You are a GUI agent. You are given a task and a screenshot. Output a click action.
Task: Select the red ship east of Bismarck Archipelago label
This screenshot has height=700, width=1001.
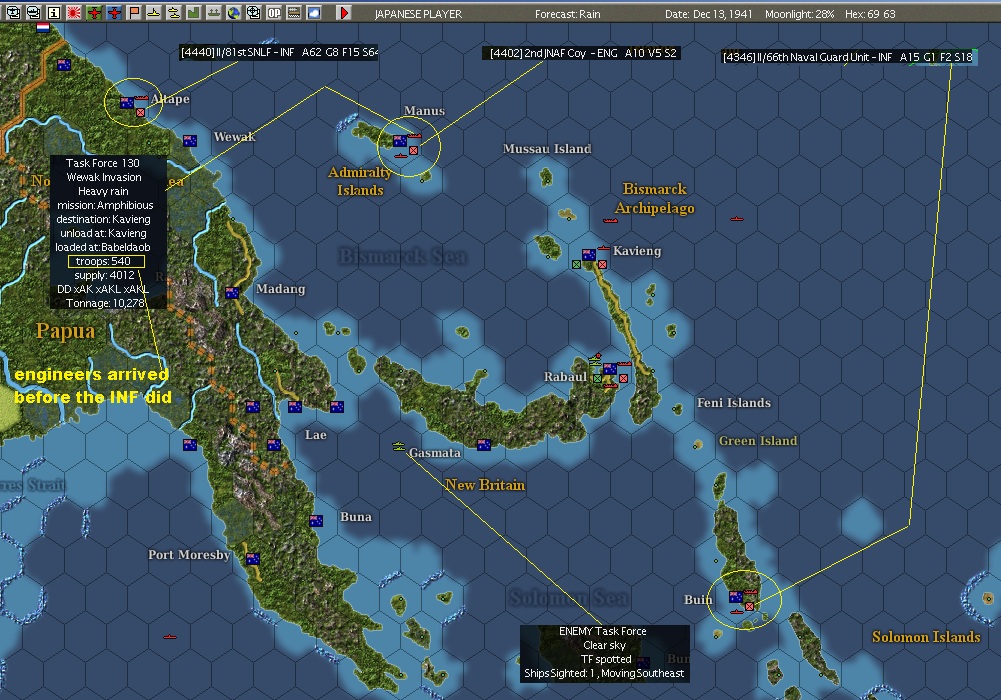(x=737, y=220)
